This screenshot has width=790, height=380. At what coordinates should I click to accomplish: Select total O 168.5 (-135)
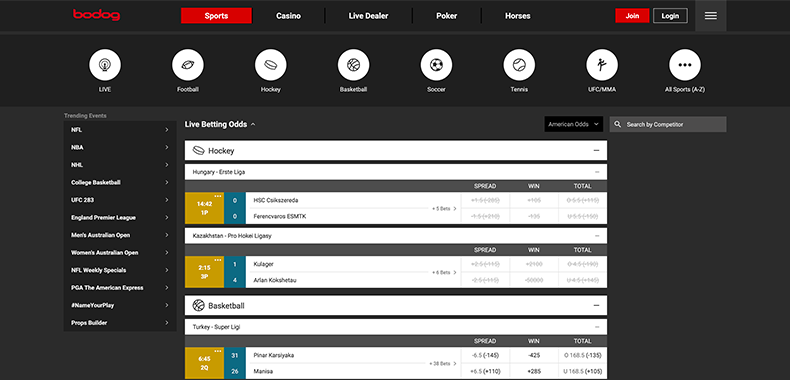[582, 355]
